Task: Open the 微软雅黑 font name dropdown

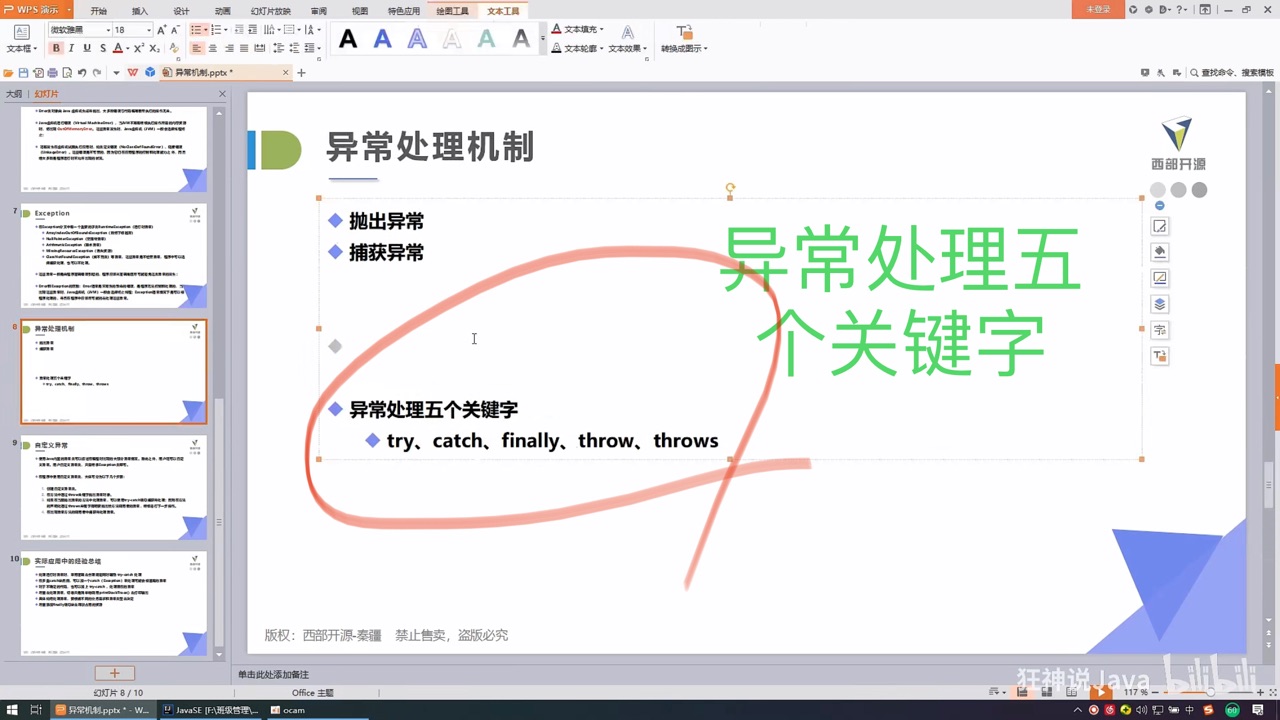Action: tap(106, 30)
